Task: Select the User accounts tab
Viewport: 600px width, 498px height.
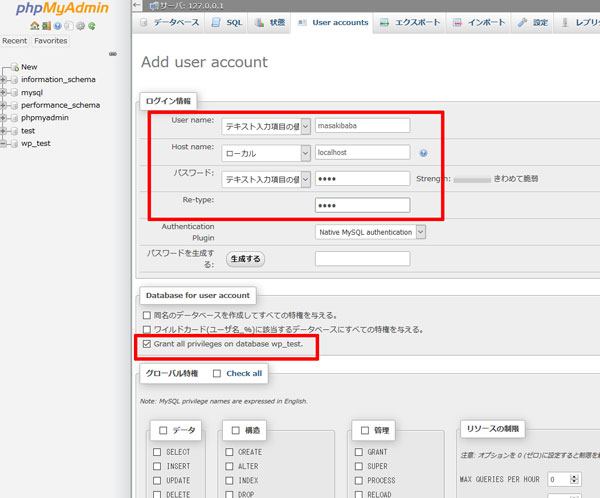Action: point(333,23)
